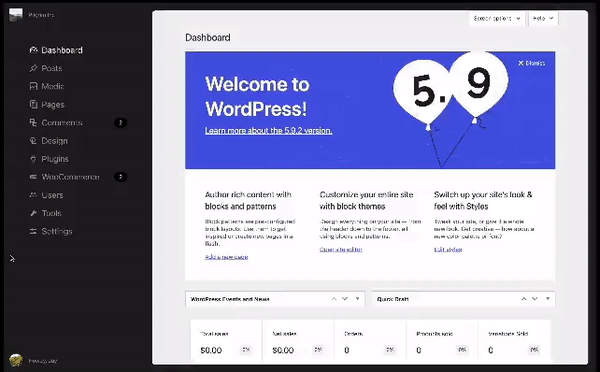Viewport: 600px width, 372px height.
Task: Move the Quick Draft widget down
Action: click(x=535, y=299)
